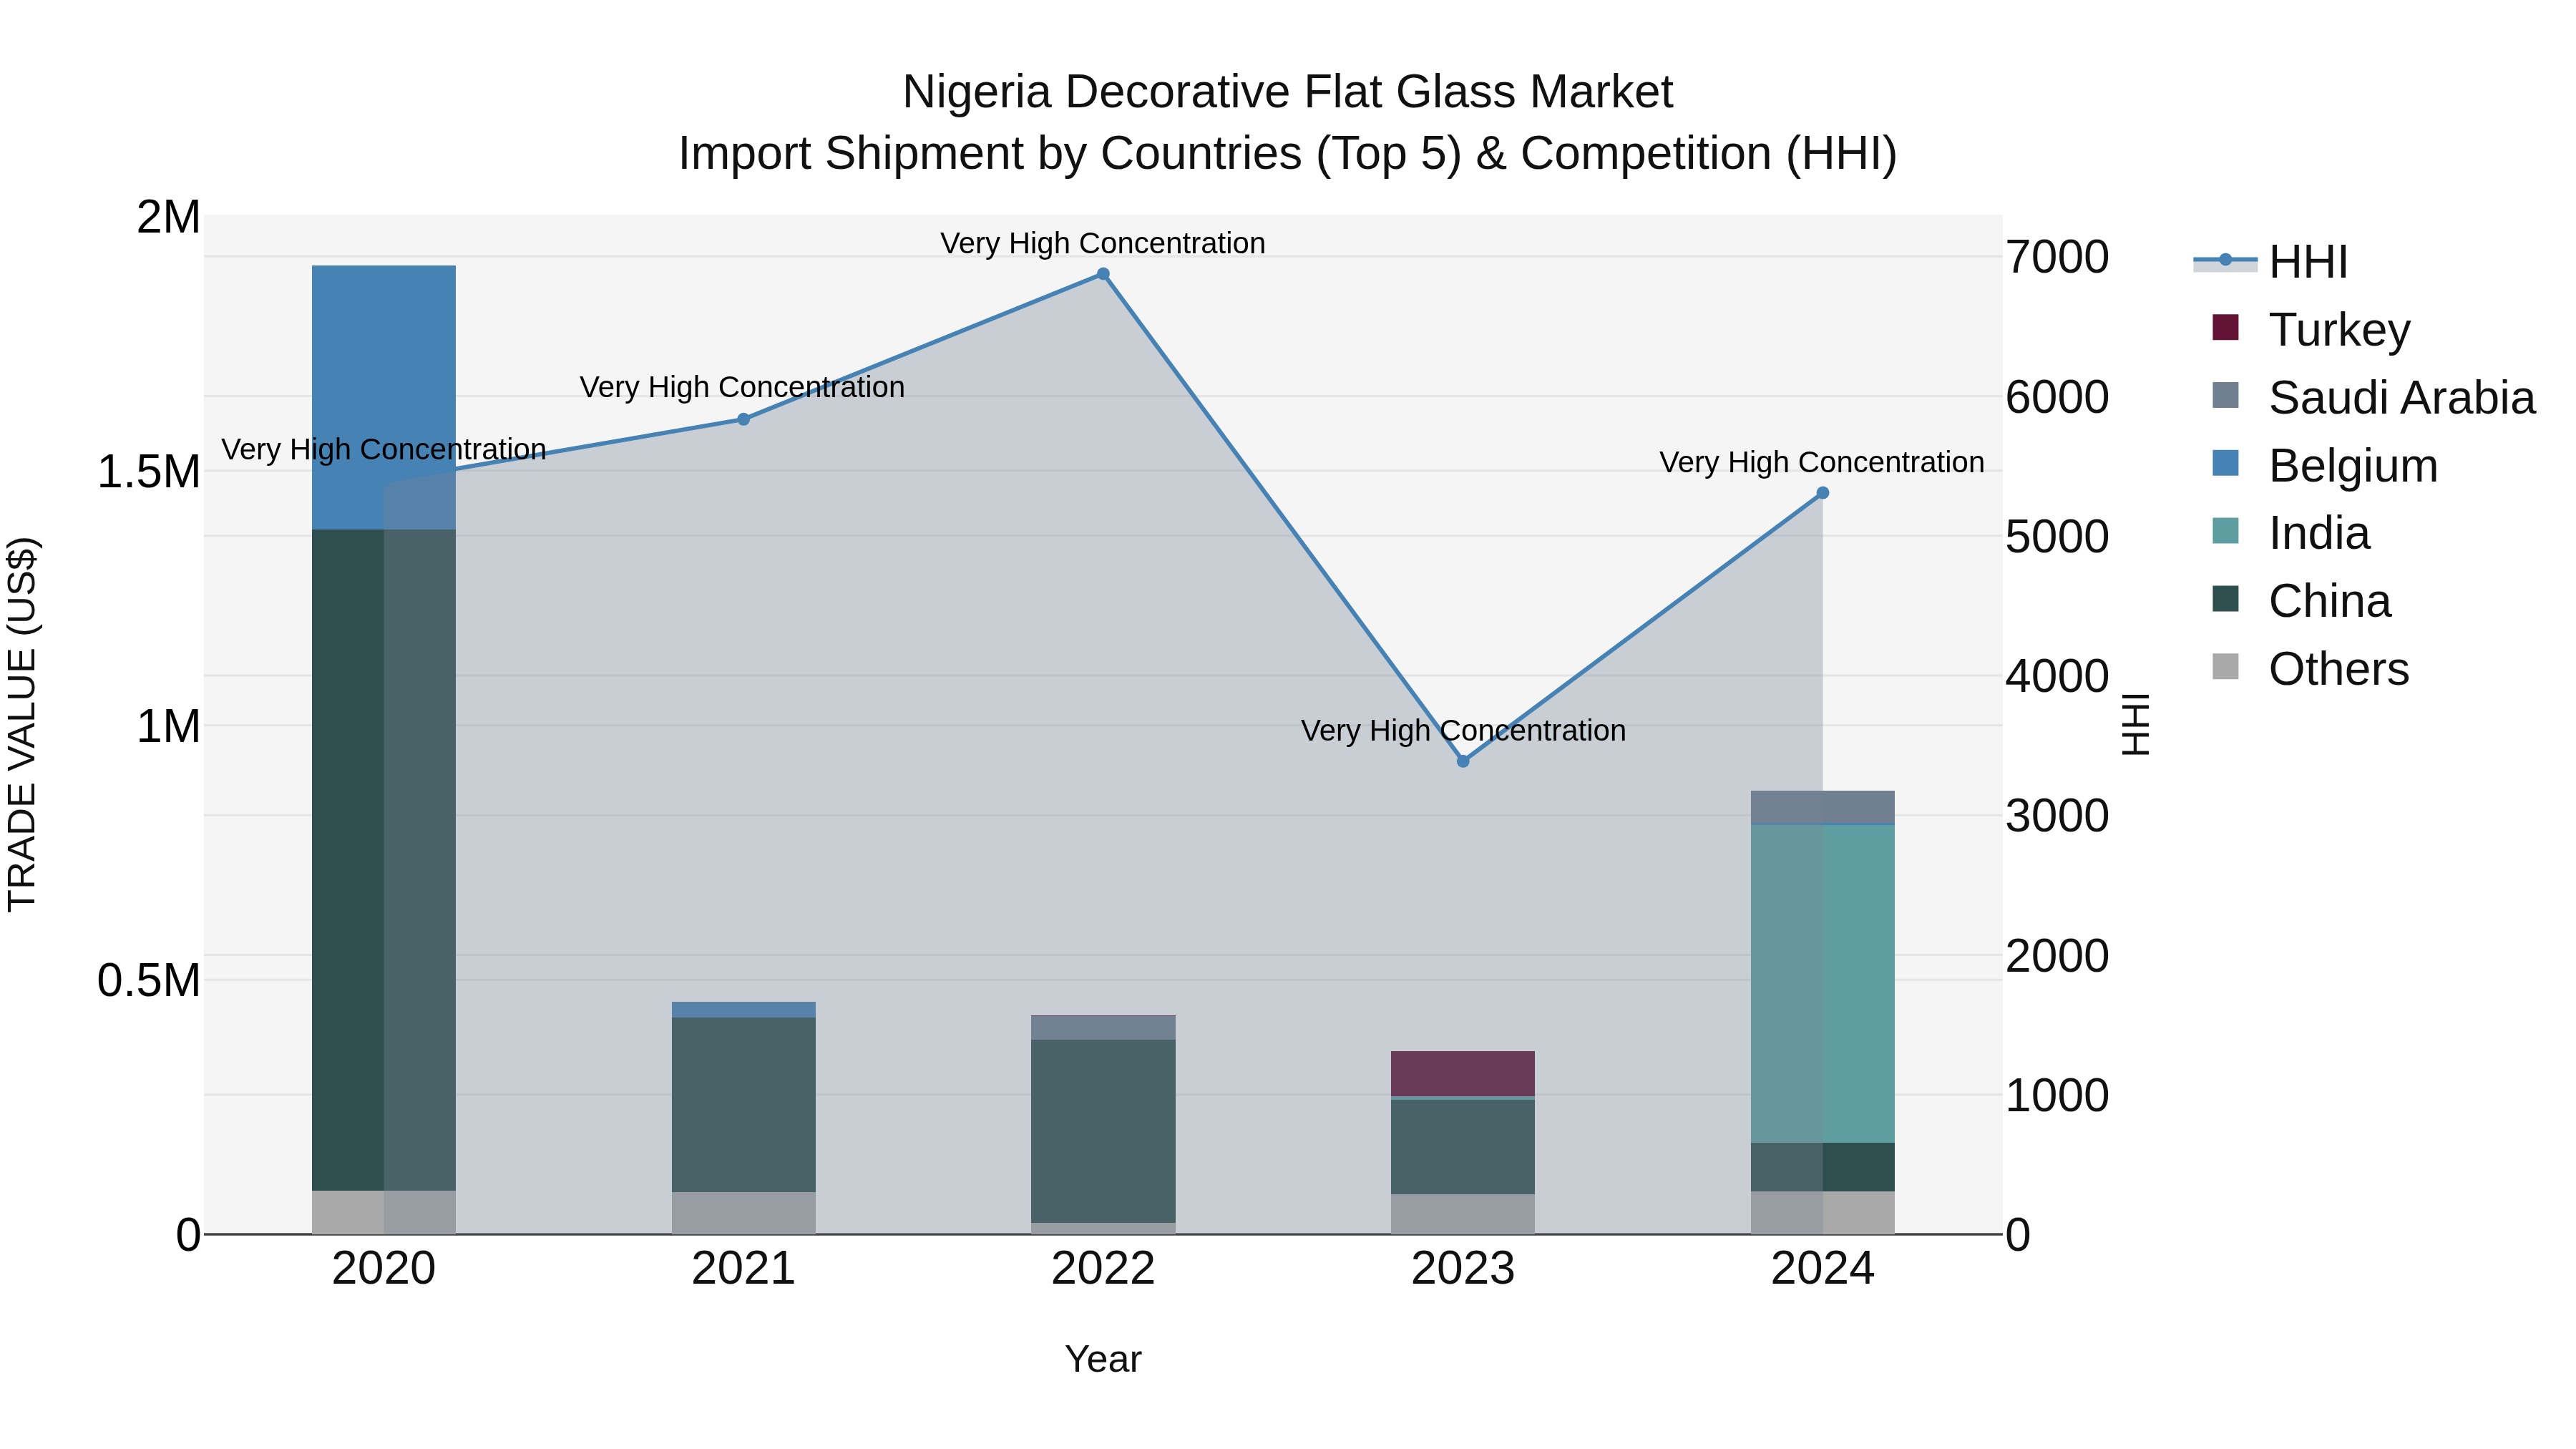Click the 2023 x-axis label

pos(1463,1269)
